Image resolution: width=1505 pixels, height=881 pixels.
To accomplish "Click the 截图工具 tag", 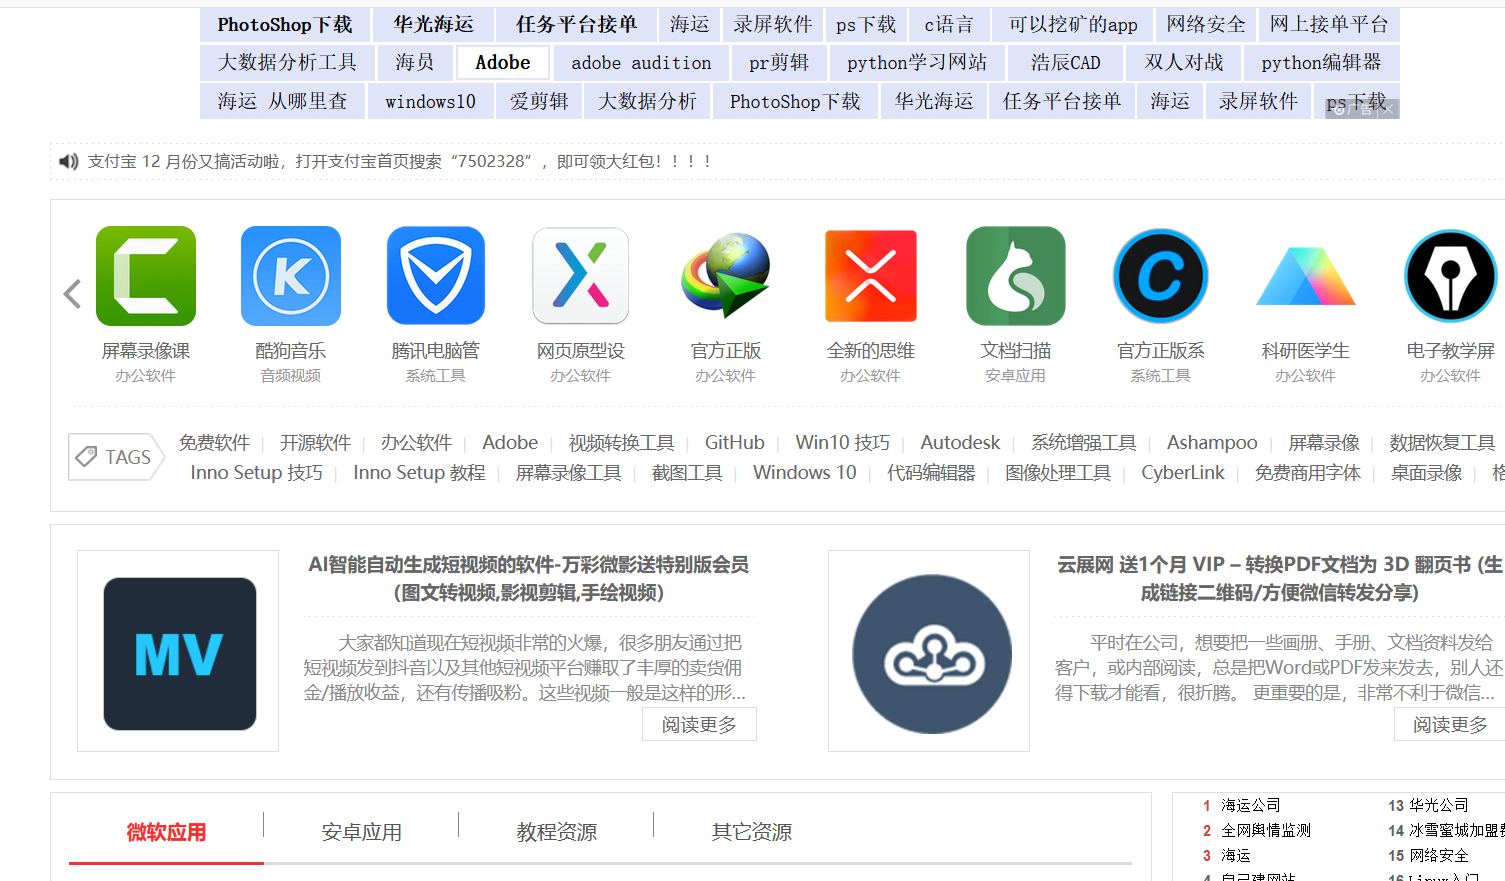I will (x=687, y=472).
